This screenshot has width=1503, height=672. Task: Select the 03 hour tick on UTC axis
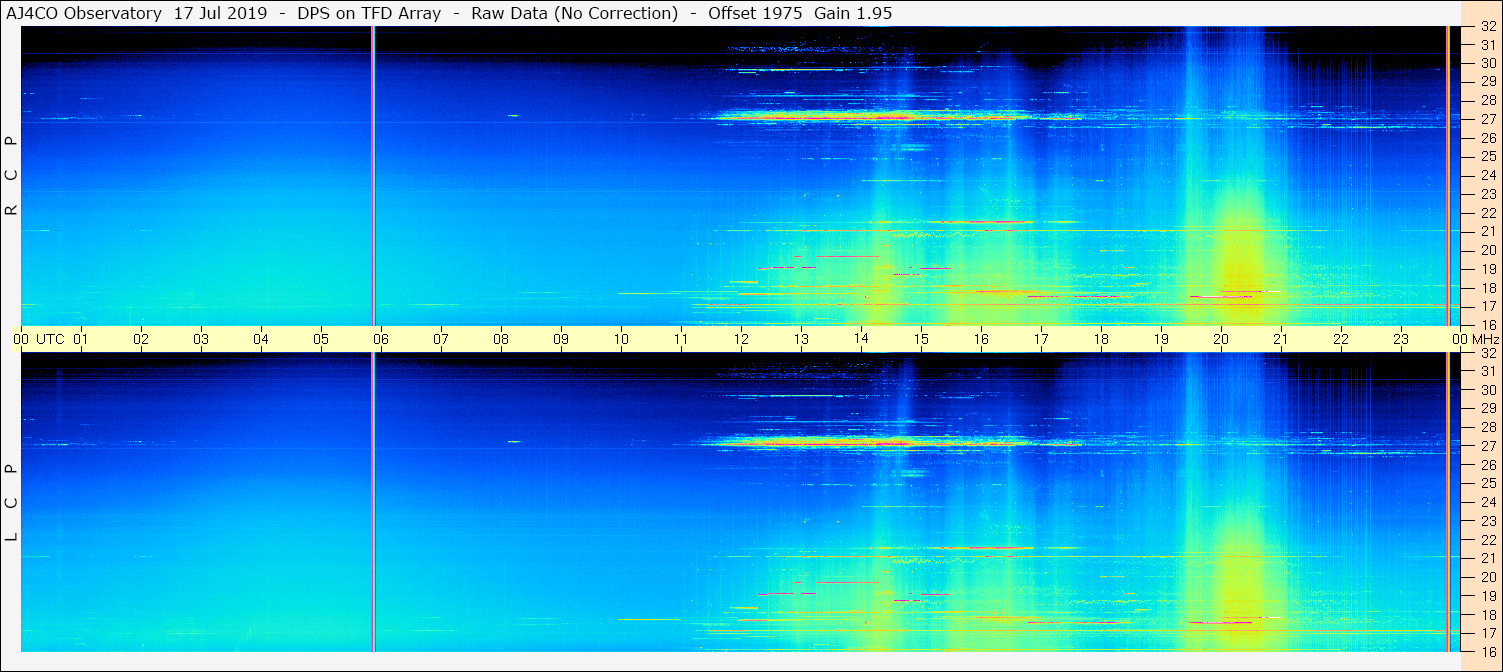[x=201, y=339]
